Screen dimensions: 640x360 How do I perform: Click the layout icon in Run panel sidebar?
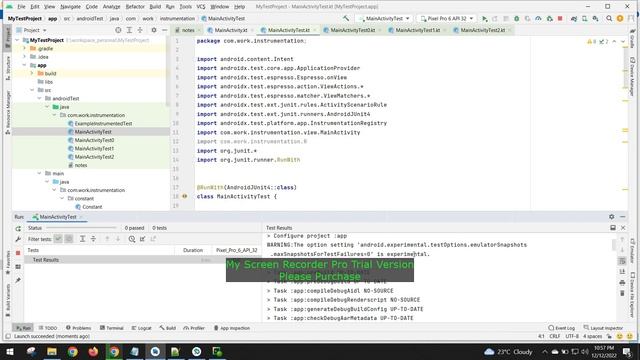coord(18,267)
